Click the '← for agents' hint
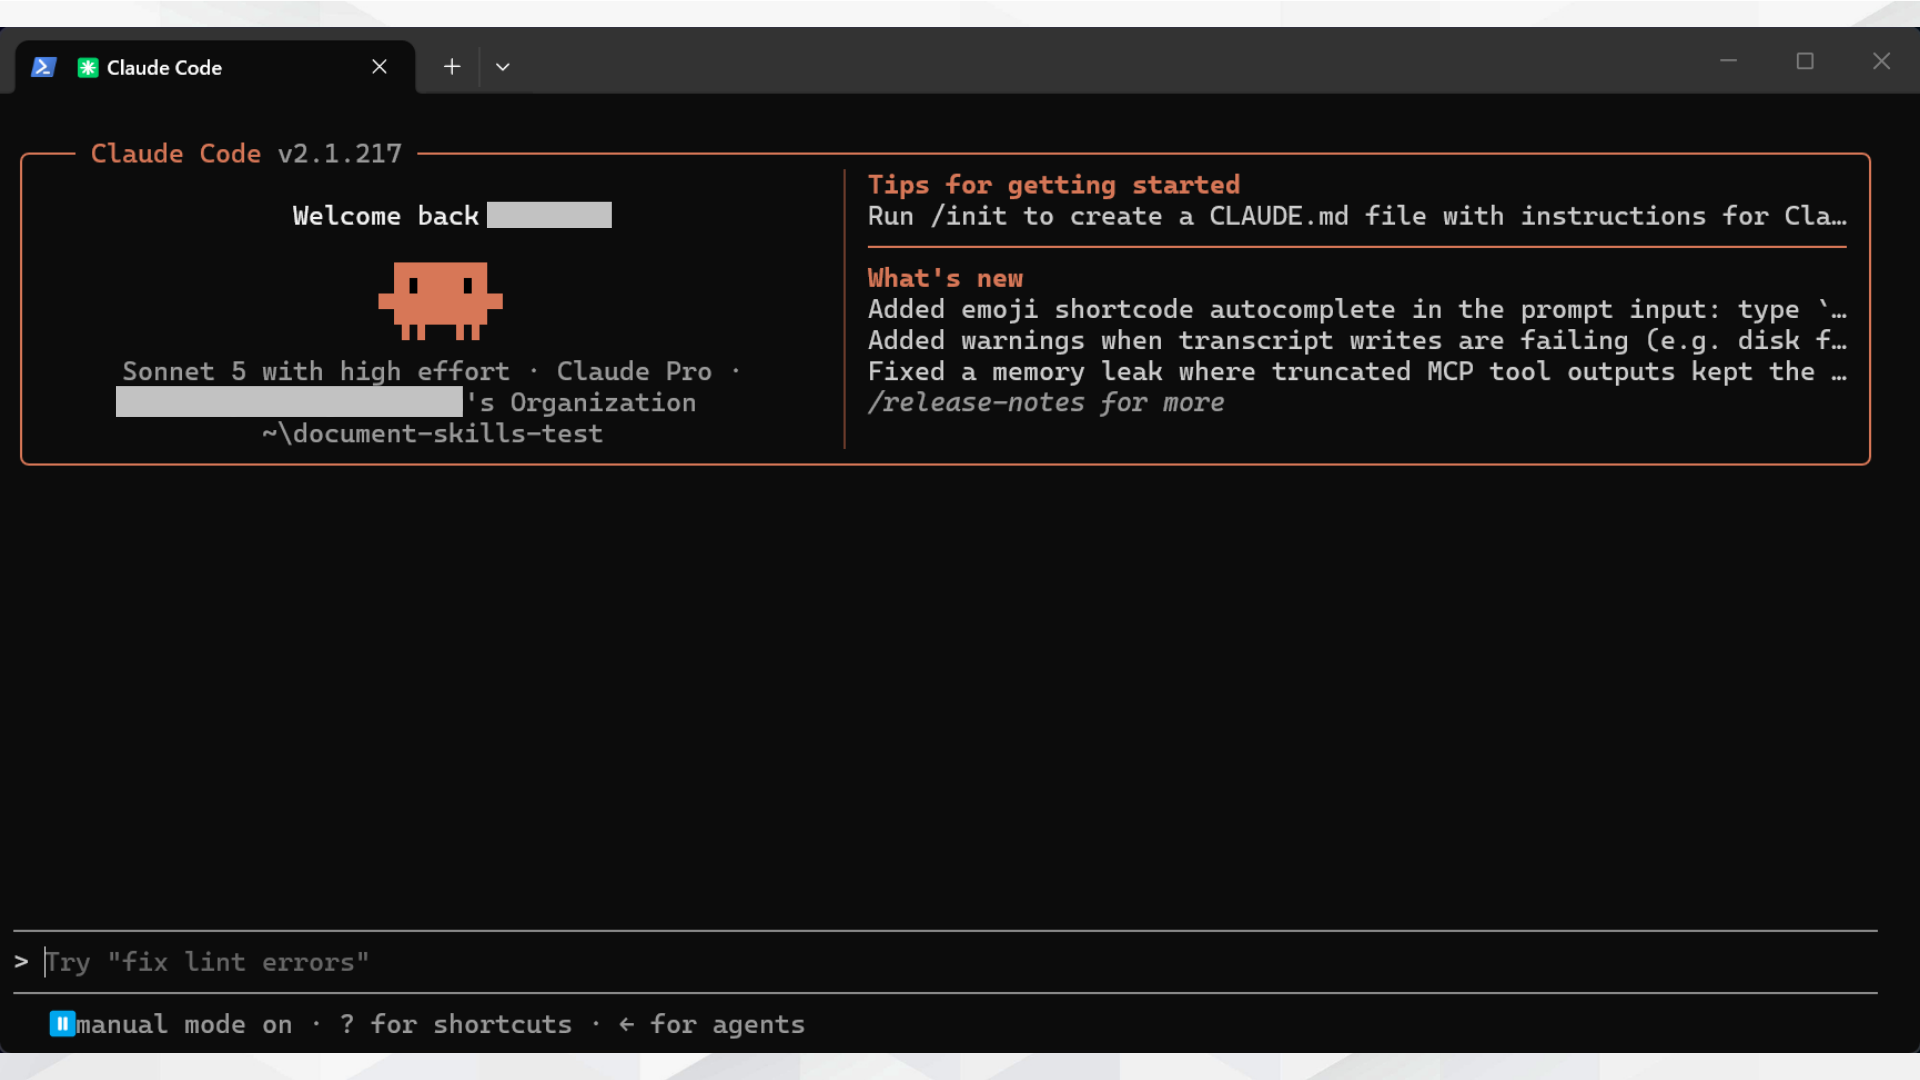1920x1080 pixels. (711, 1025)
